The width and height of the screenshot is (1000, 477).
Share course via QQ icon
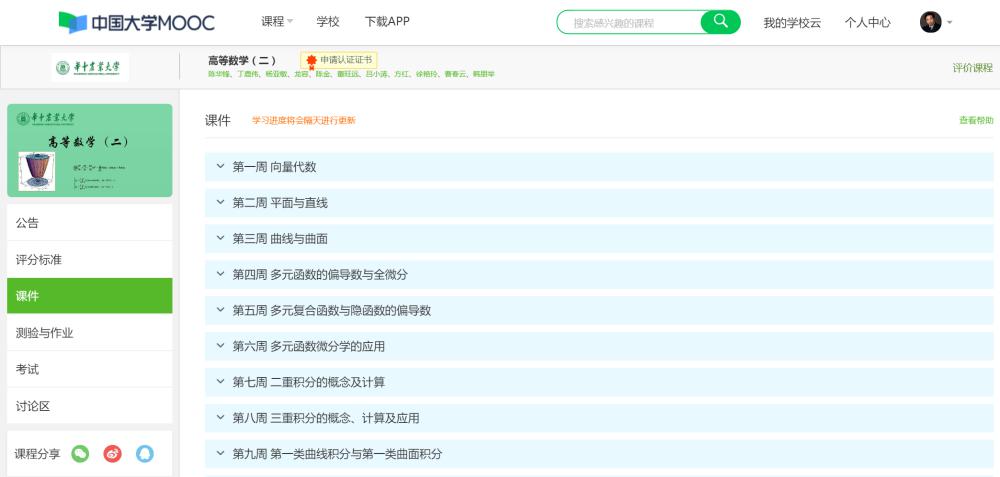145,454
